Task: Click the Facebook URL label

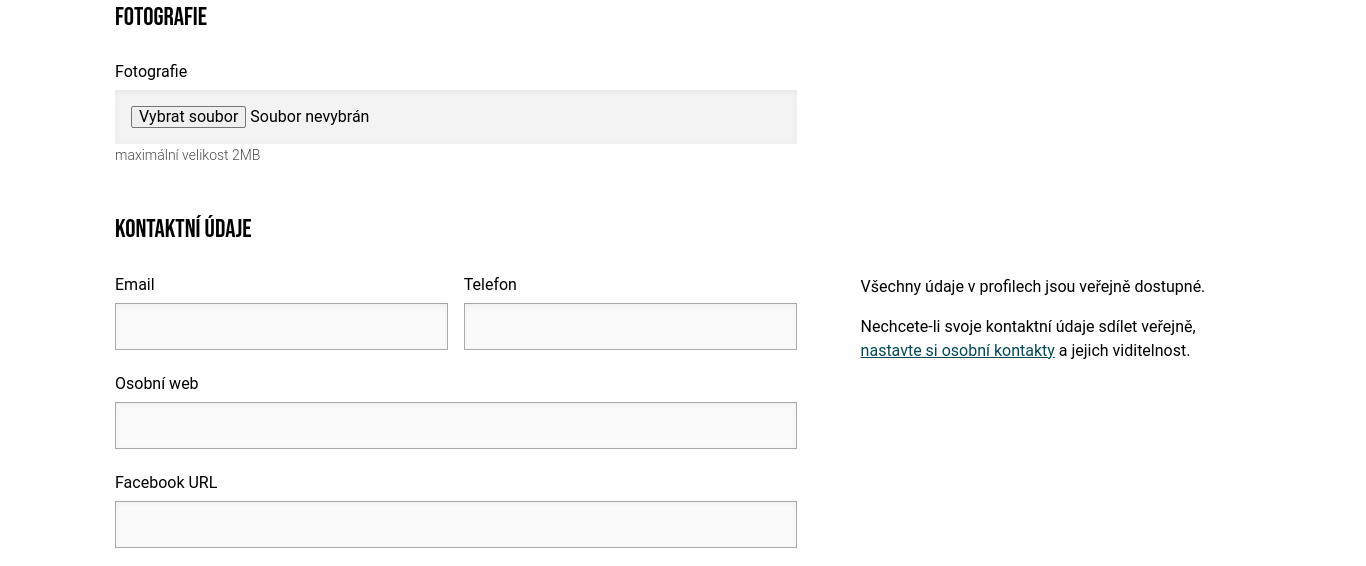Action: 166,483
